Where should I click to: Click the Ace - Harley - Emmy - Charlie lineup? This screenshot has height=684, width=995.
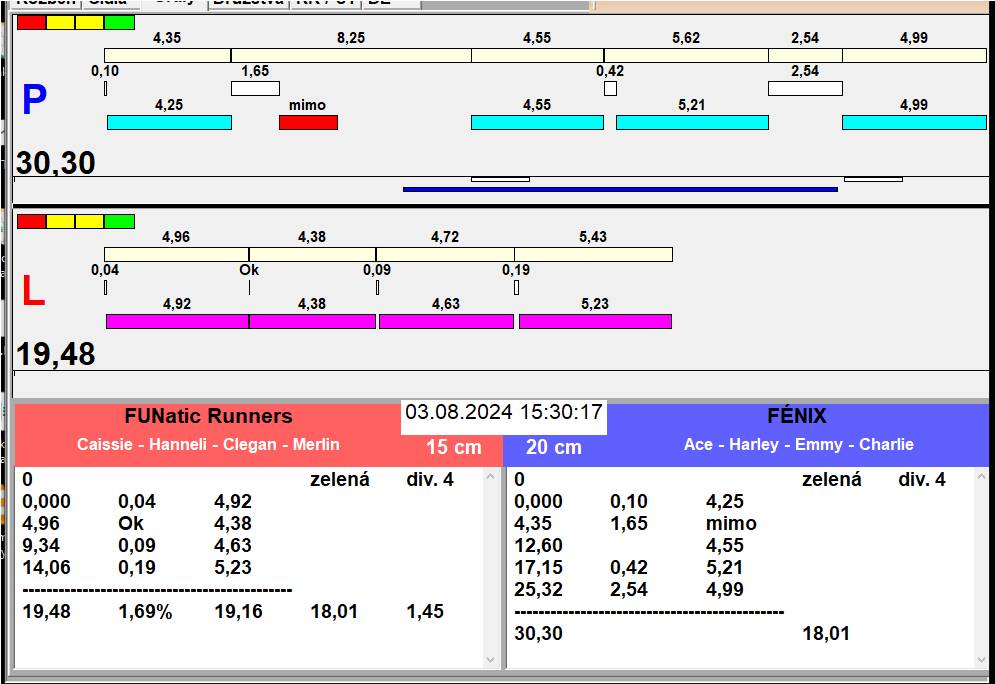click(799, 444)
